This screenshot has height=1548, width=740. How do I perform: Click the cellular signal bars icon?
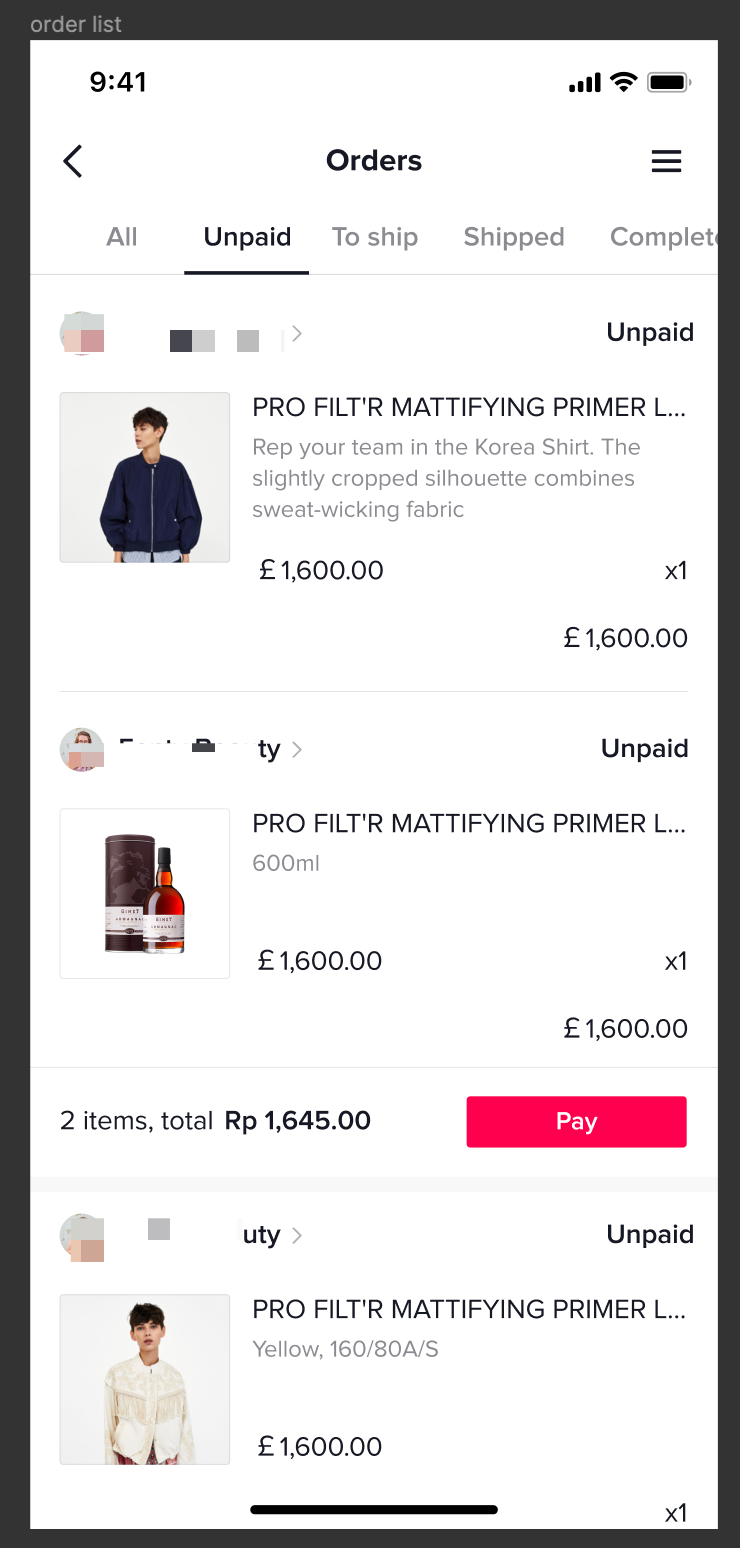pyautogui.click(x=584, y=83)
